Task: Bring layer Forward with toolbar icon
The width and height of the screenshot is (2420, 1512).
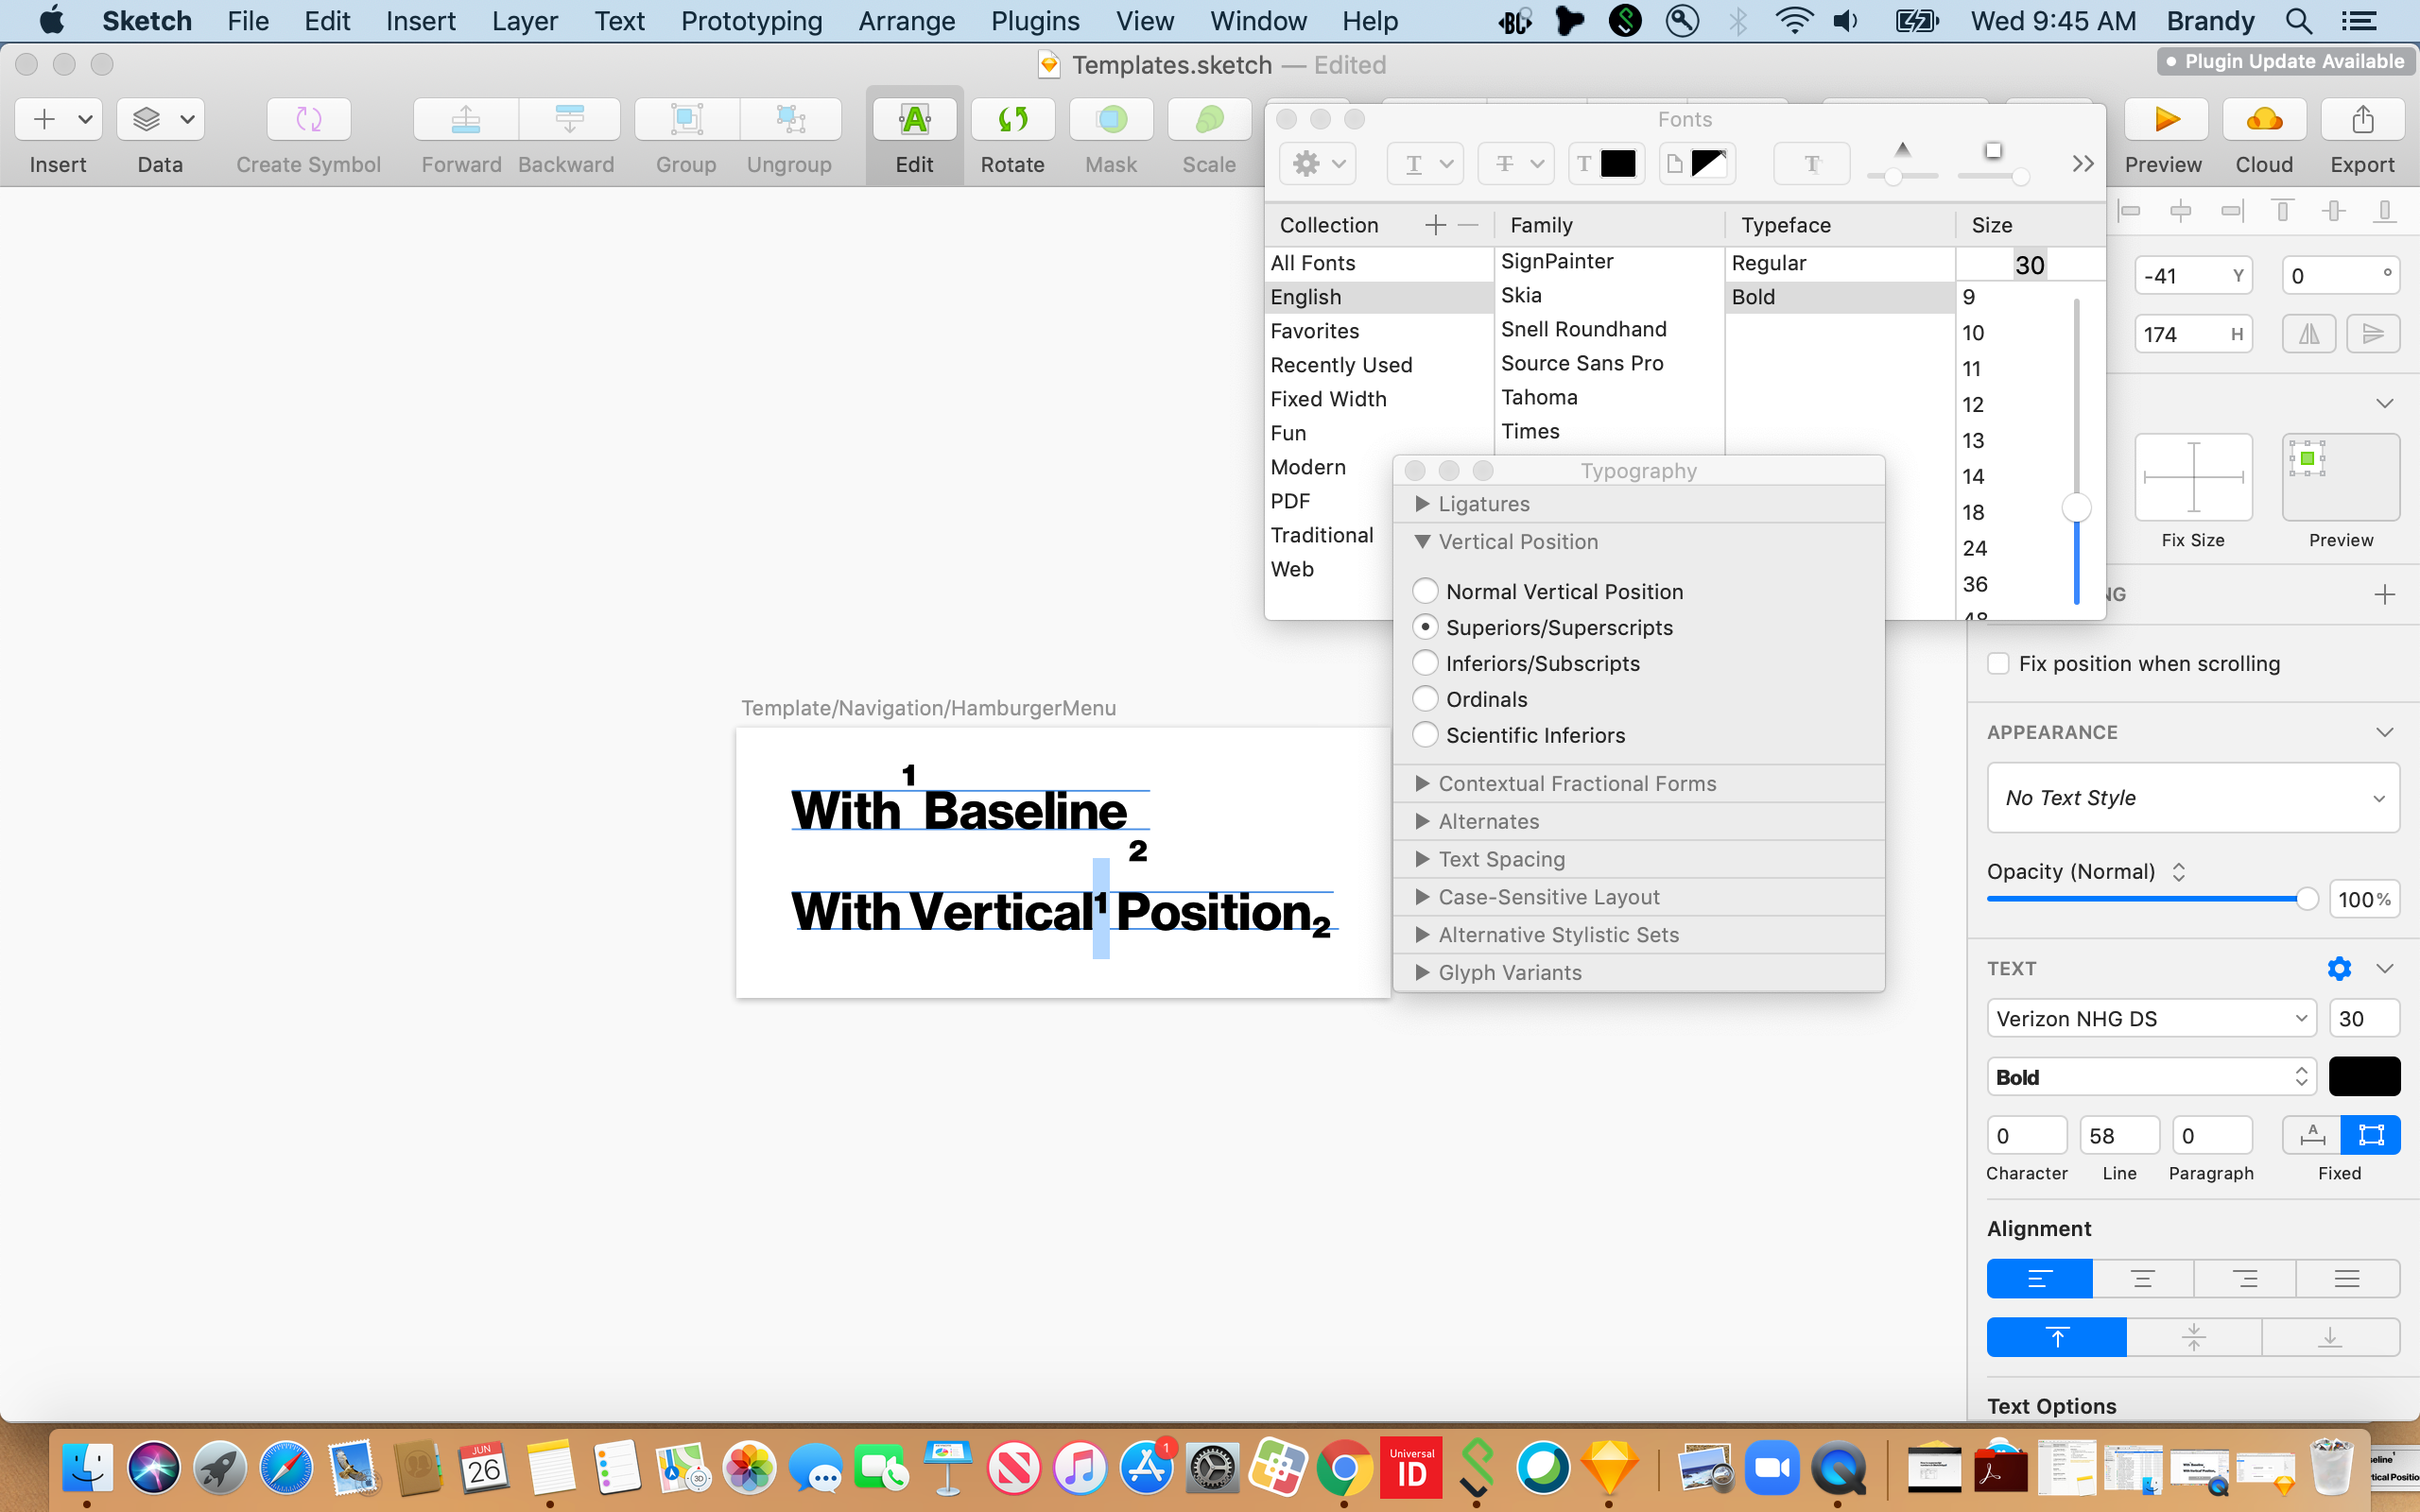Action: point(466,120)
